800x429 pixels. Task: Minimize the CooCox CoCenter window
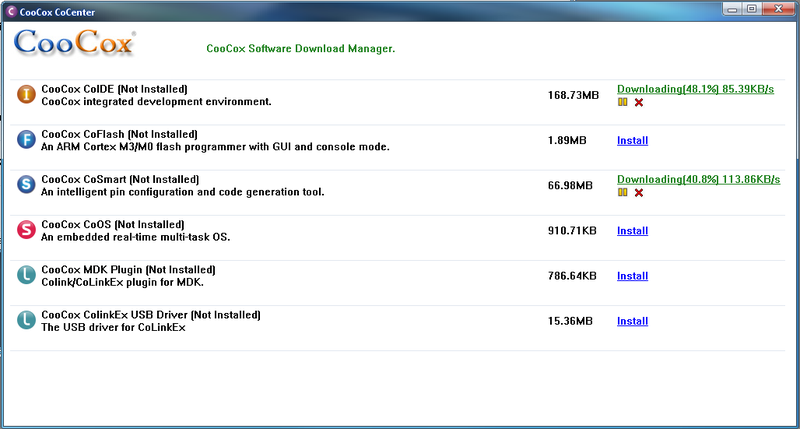732,9
